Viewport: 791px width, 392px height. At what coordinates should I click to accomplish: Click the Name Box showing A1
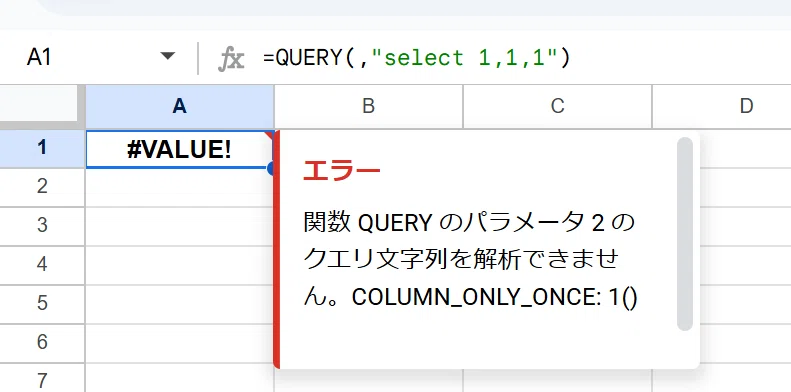coord(39,58)
